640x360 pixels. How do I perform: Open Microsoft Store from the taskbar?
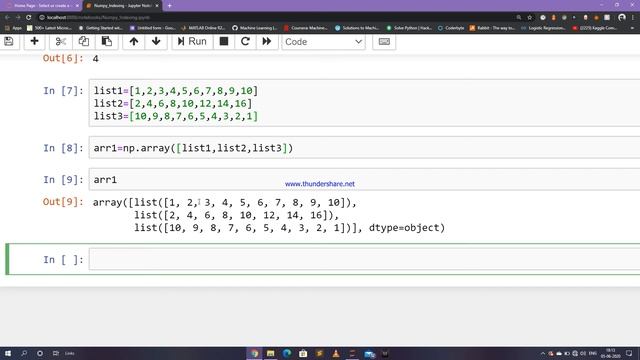click(x=303, y=353)
